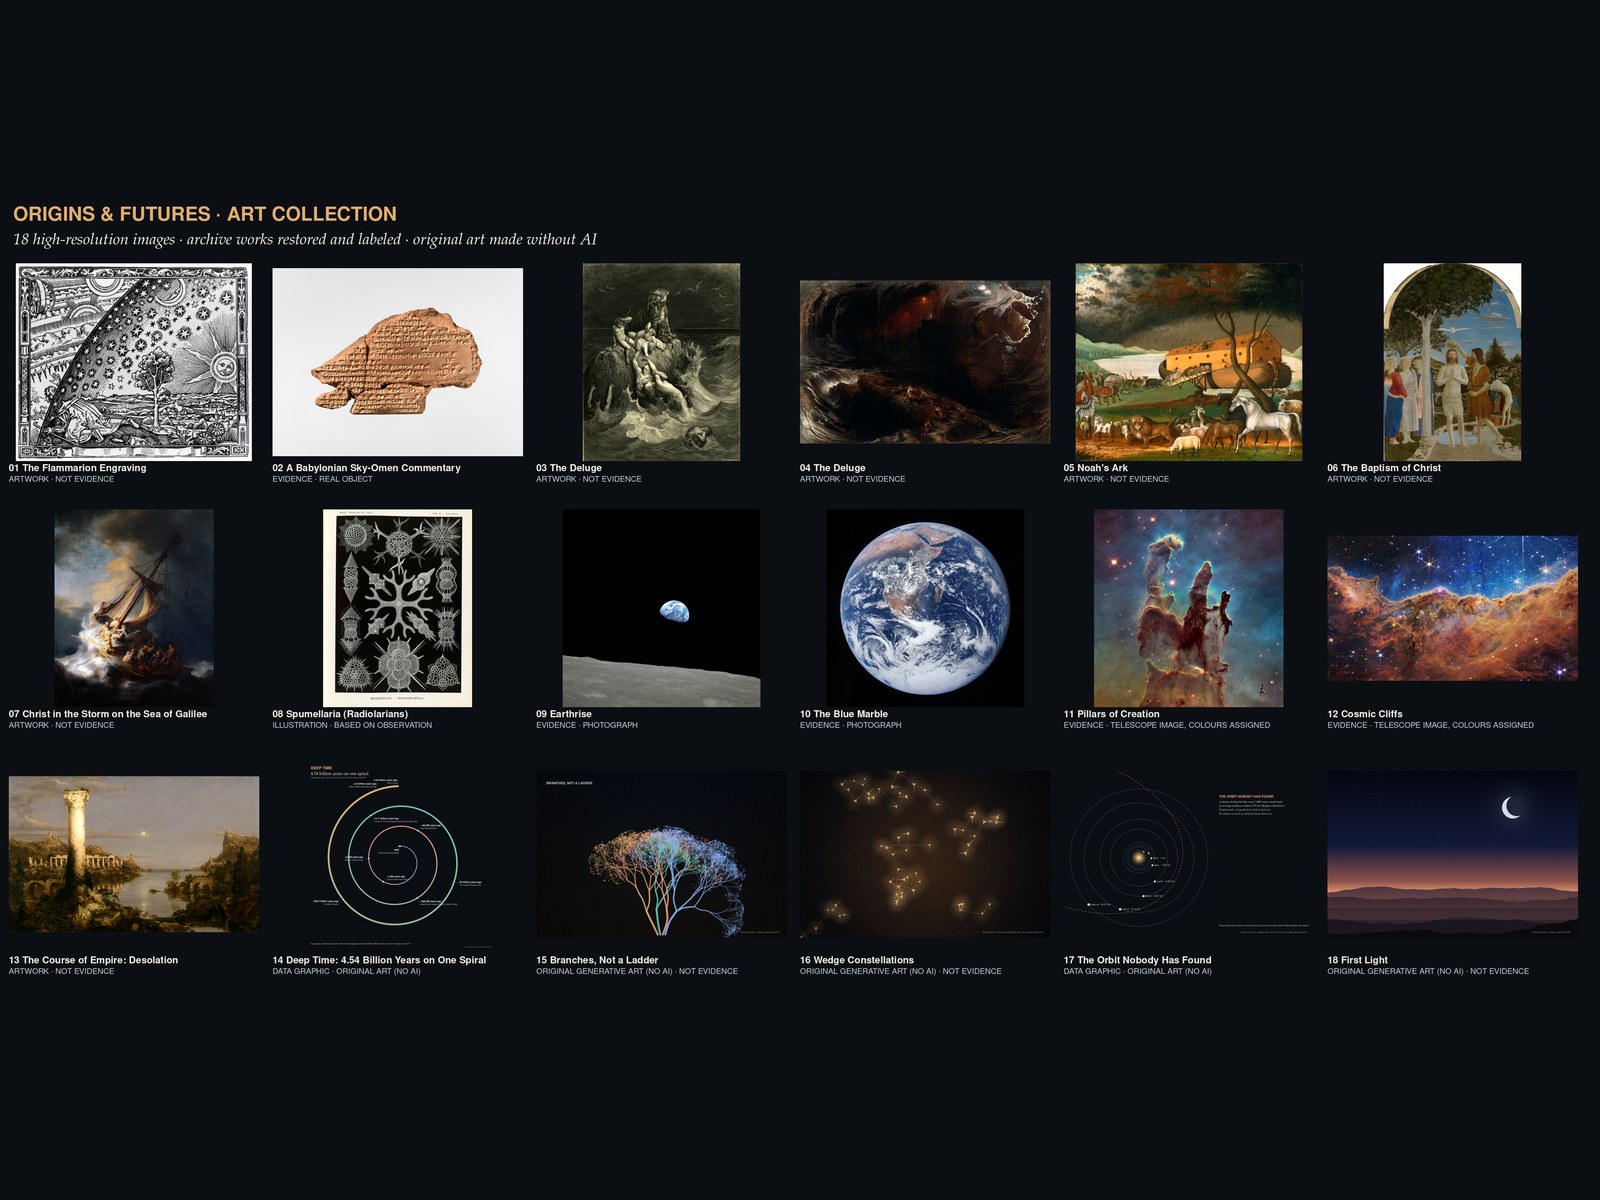The height and width of the screenshot is (1200, 1600).
Task: Click 'ILLUSTRATION · BASED ON OBSERVATION' label
Action: (353, 725)
